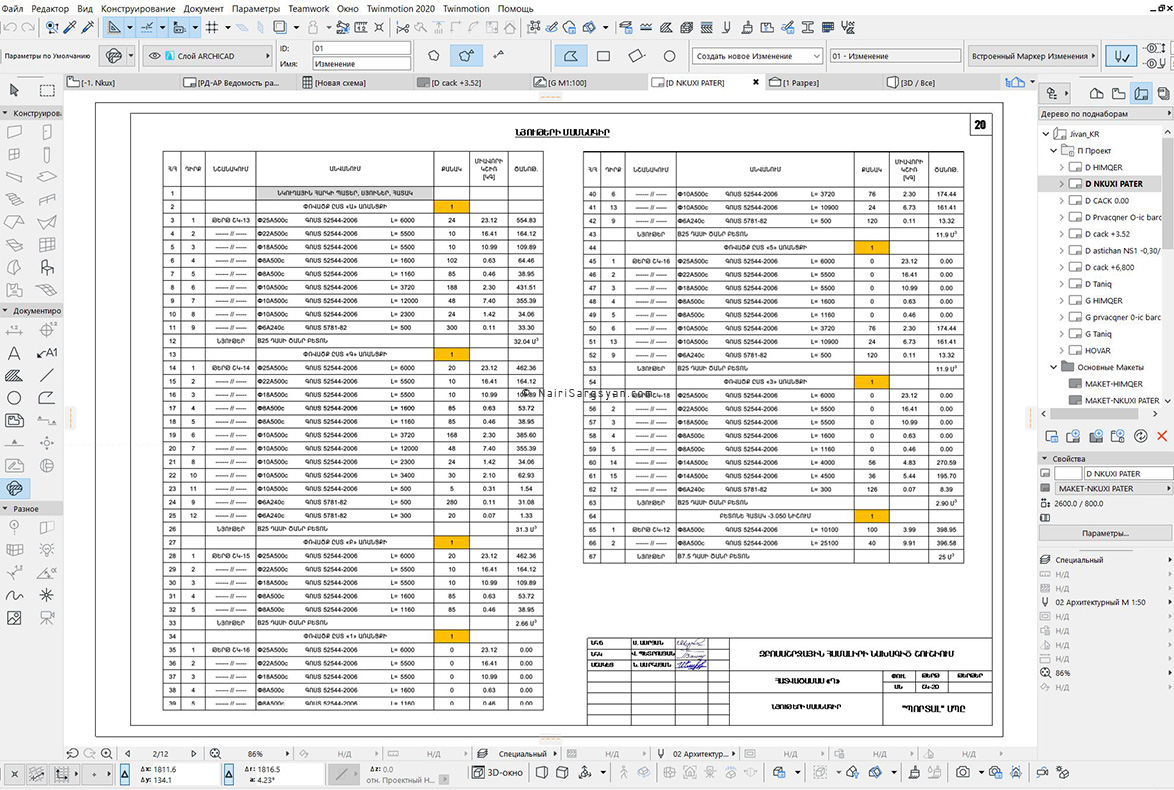Viewport: 1174px width, 790px height.
Task: Select circle geometry method
Action: point(669,55)
